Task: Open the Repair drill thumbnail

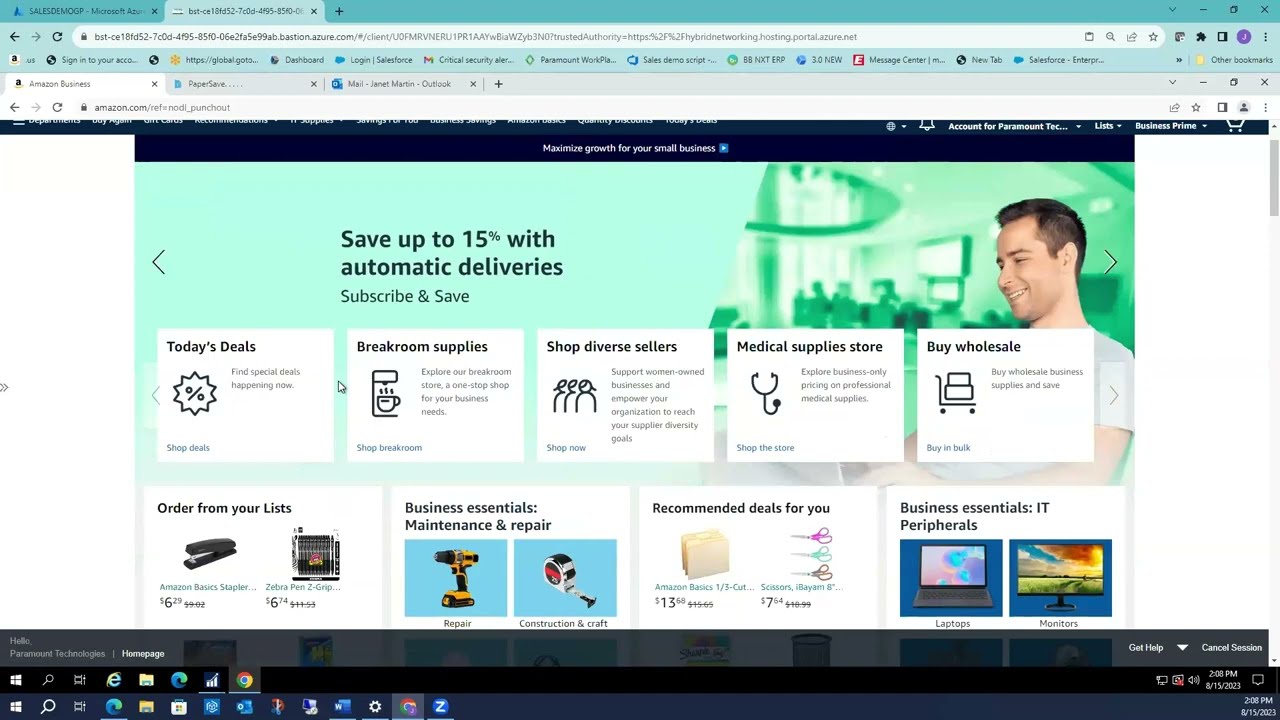Action: click(456, 578)
